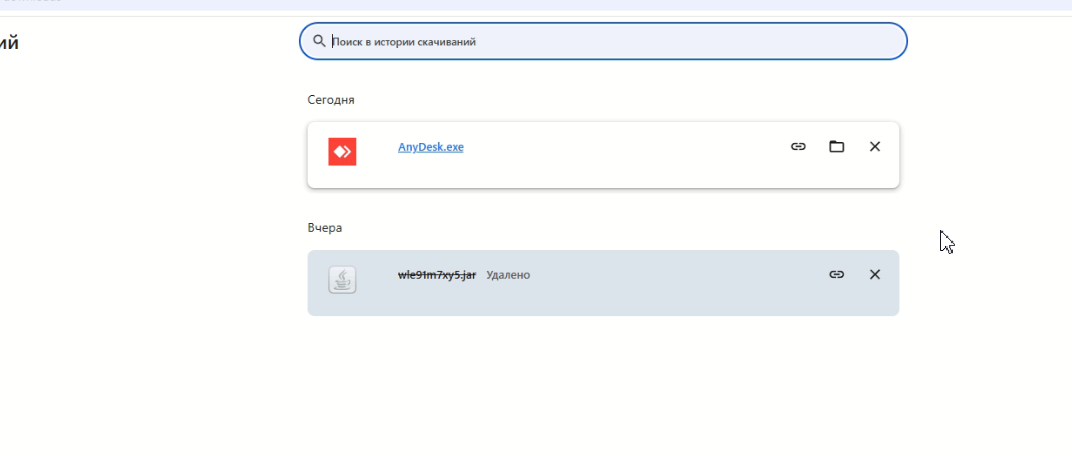Click the Java jar file icon
Screen dimensions: 1072x456
click(342, 280)
